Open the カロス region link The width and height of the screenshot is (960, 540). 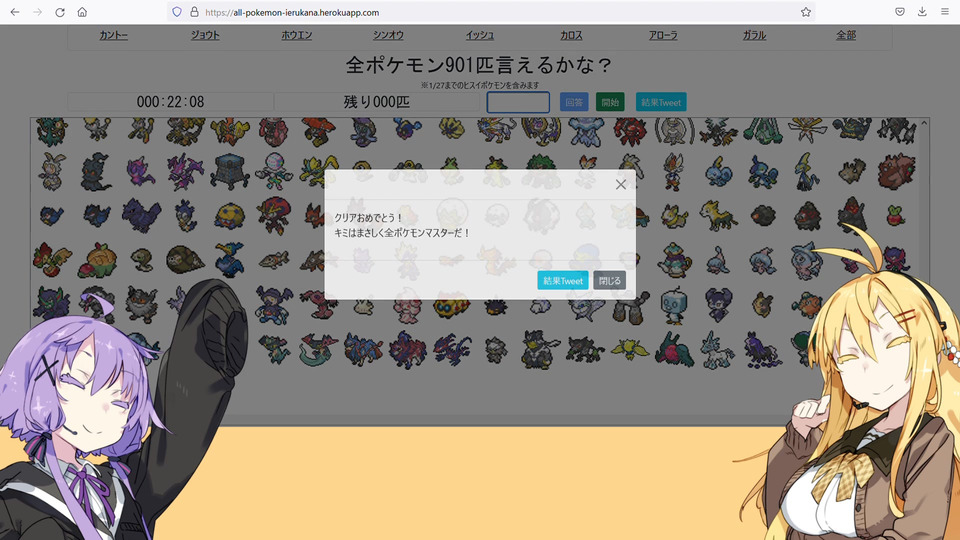tap(571, 36)
